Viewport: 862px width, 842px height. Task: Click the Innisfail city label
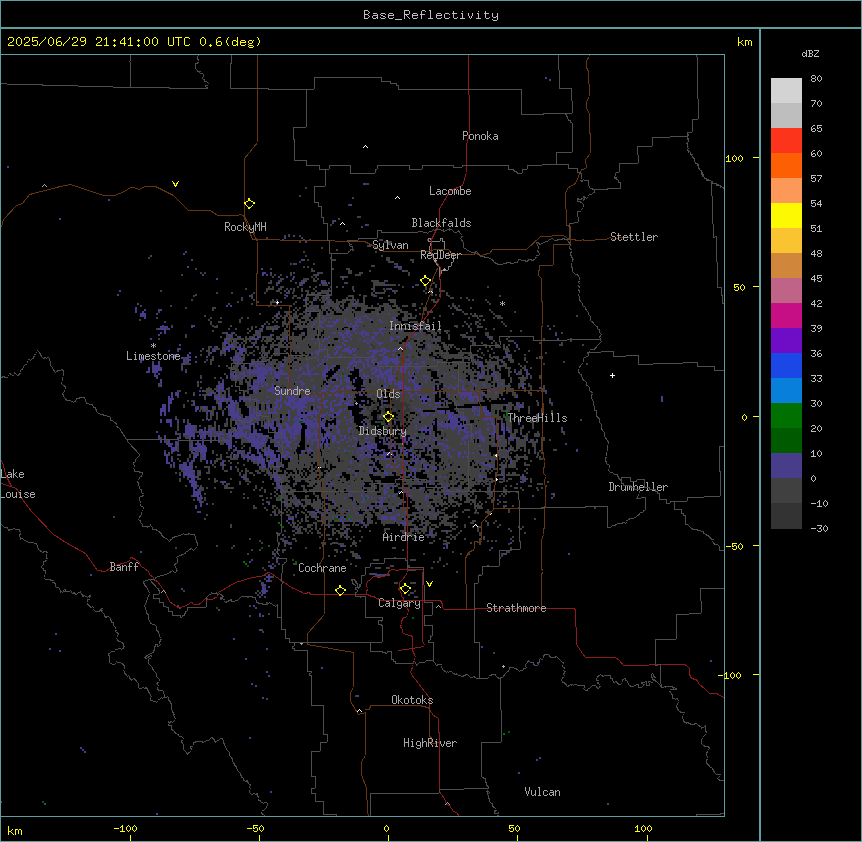415,326
